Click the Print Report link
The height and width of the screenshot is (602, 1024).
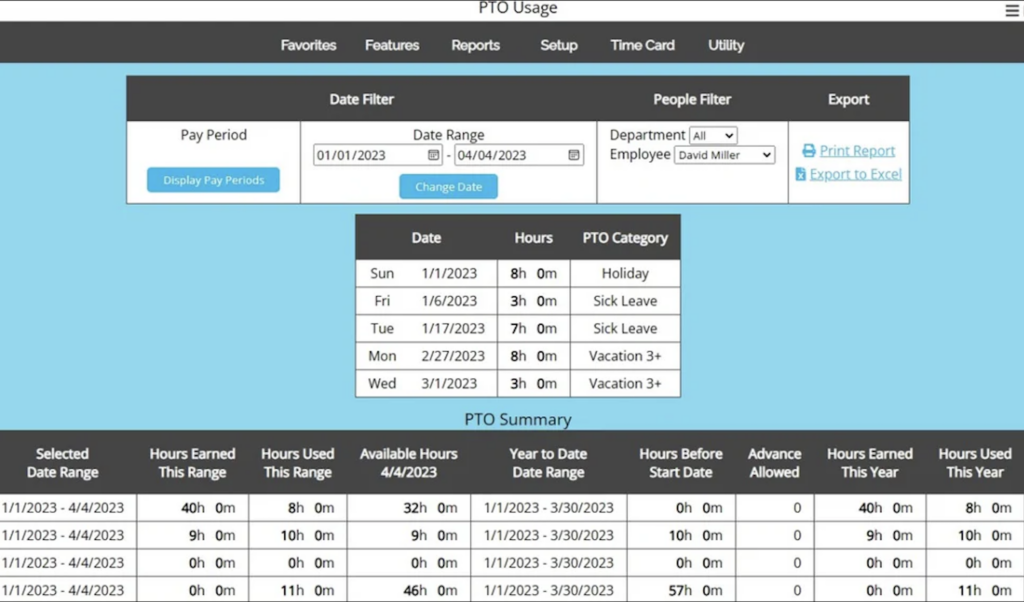tap(855, 150)
